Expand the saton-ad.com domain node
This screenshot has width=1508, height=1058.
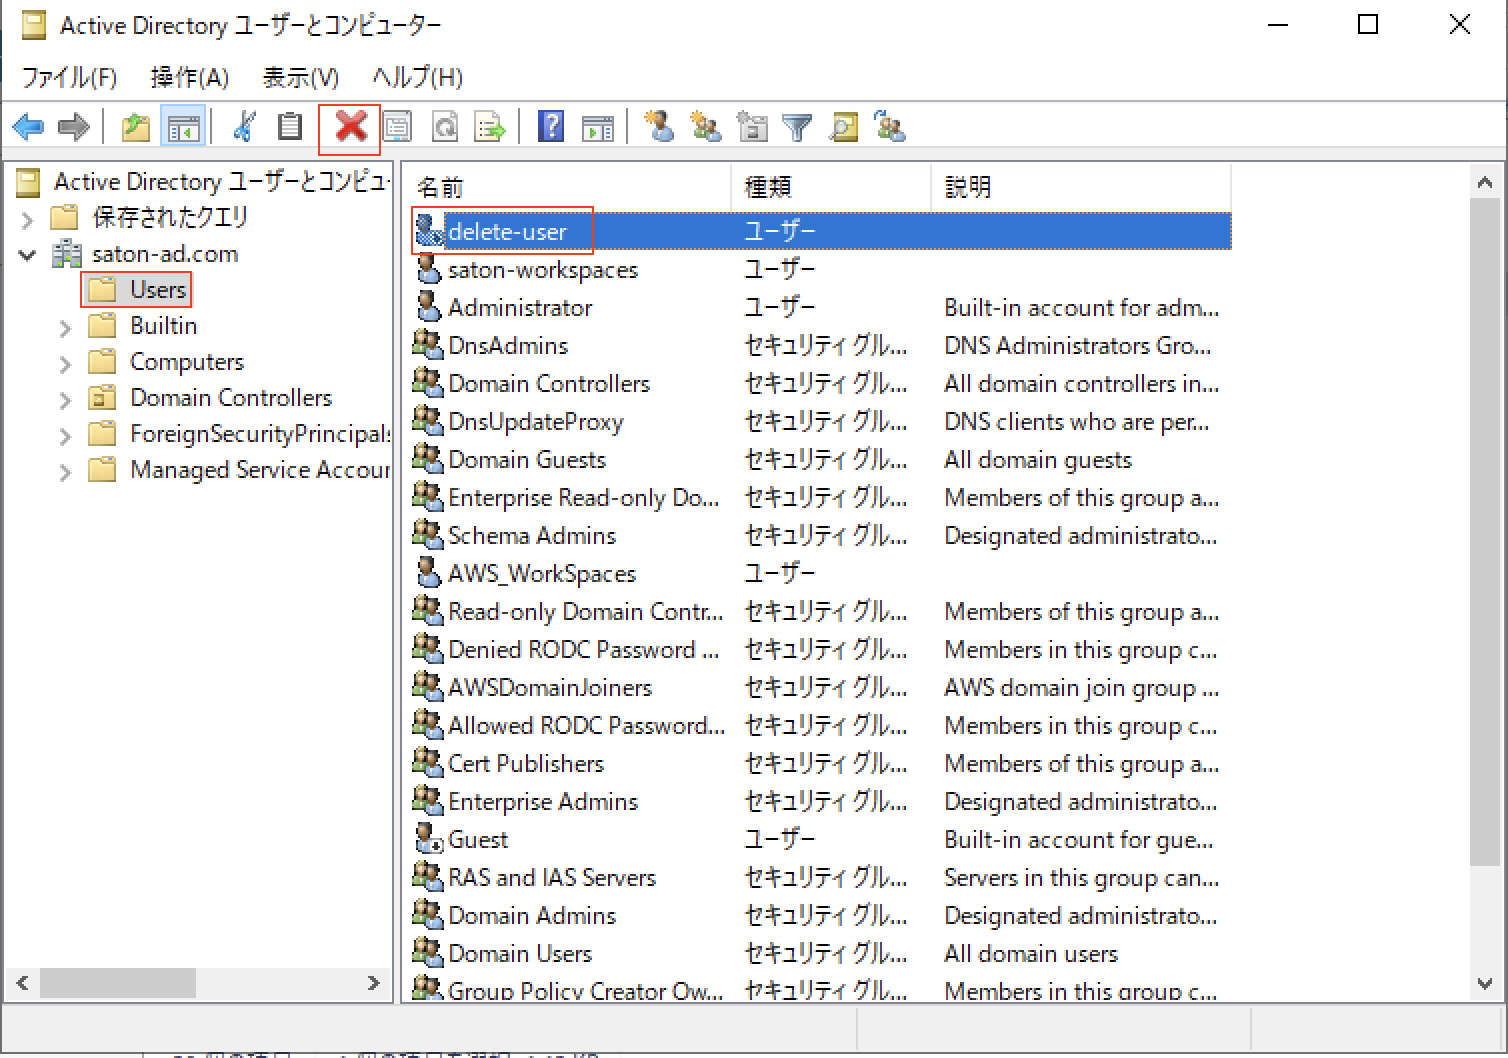pos(27,254)
